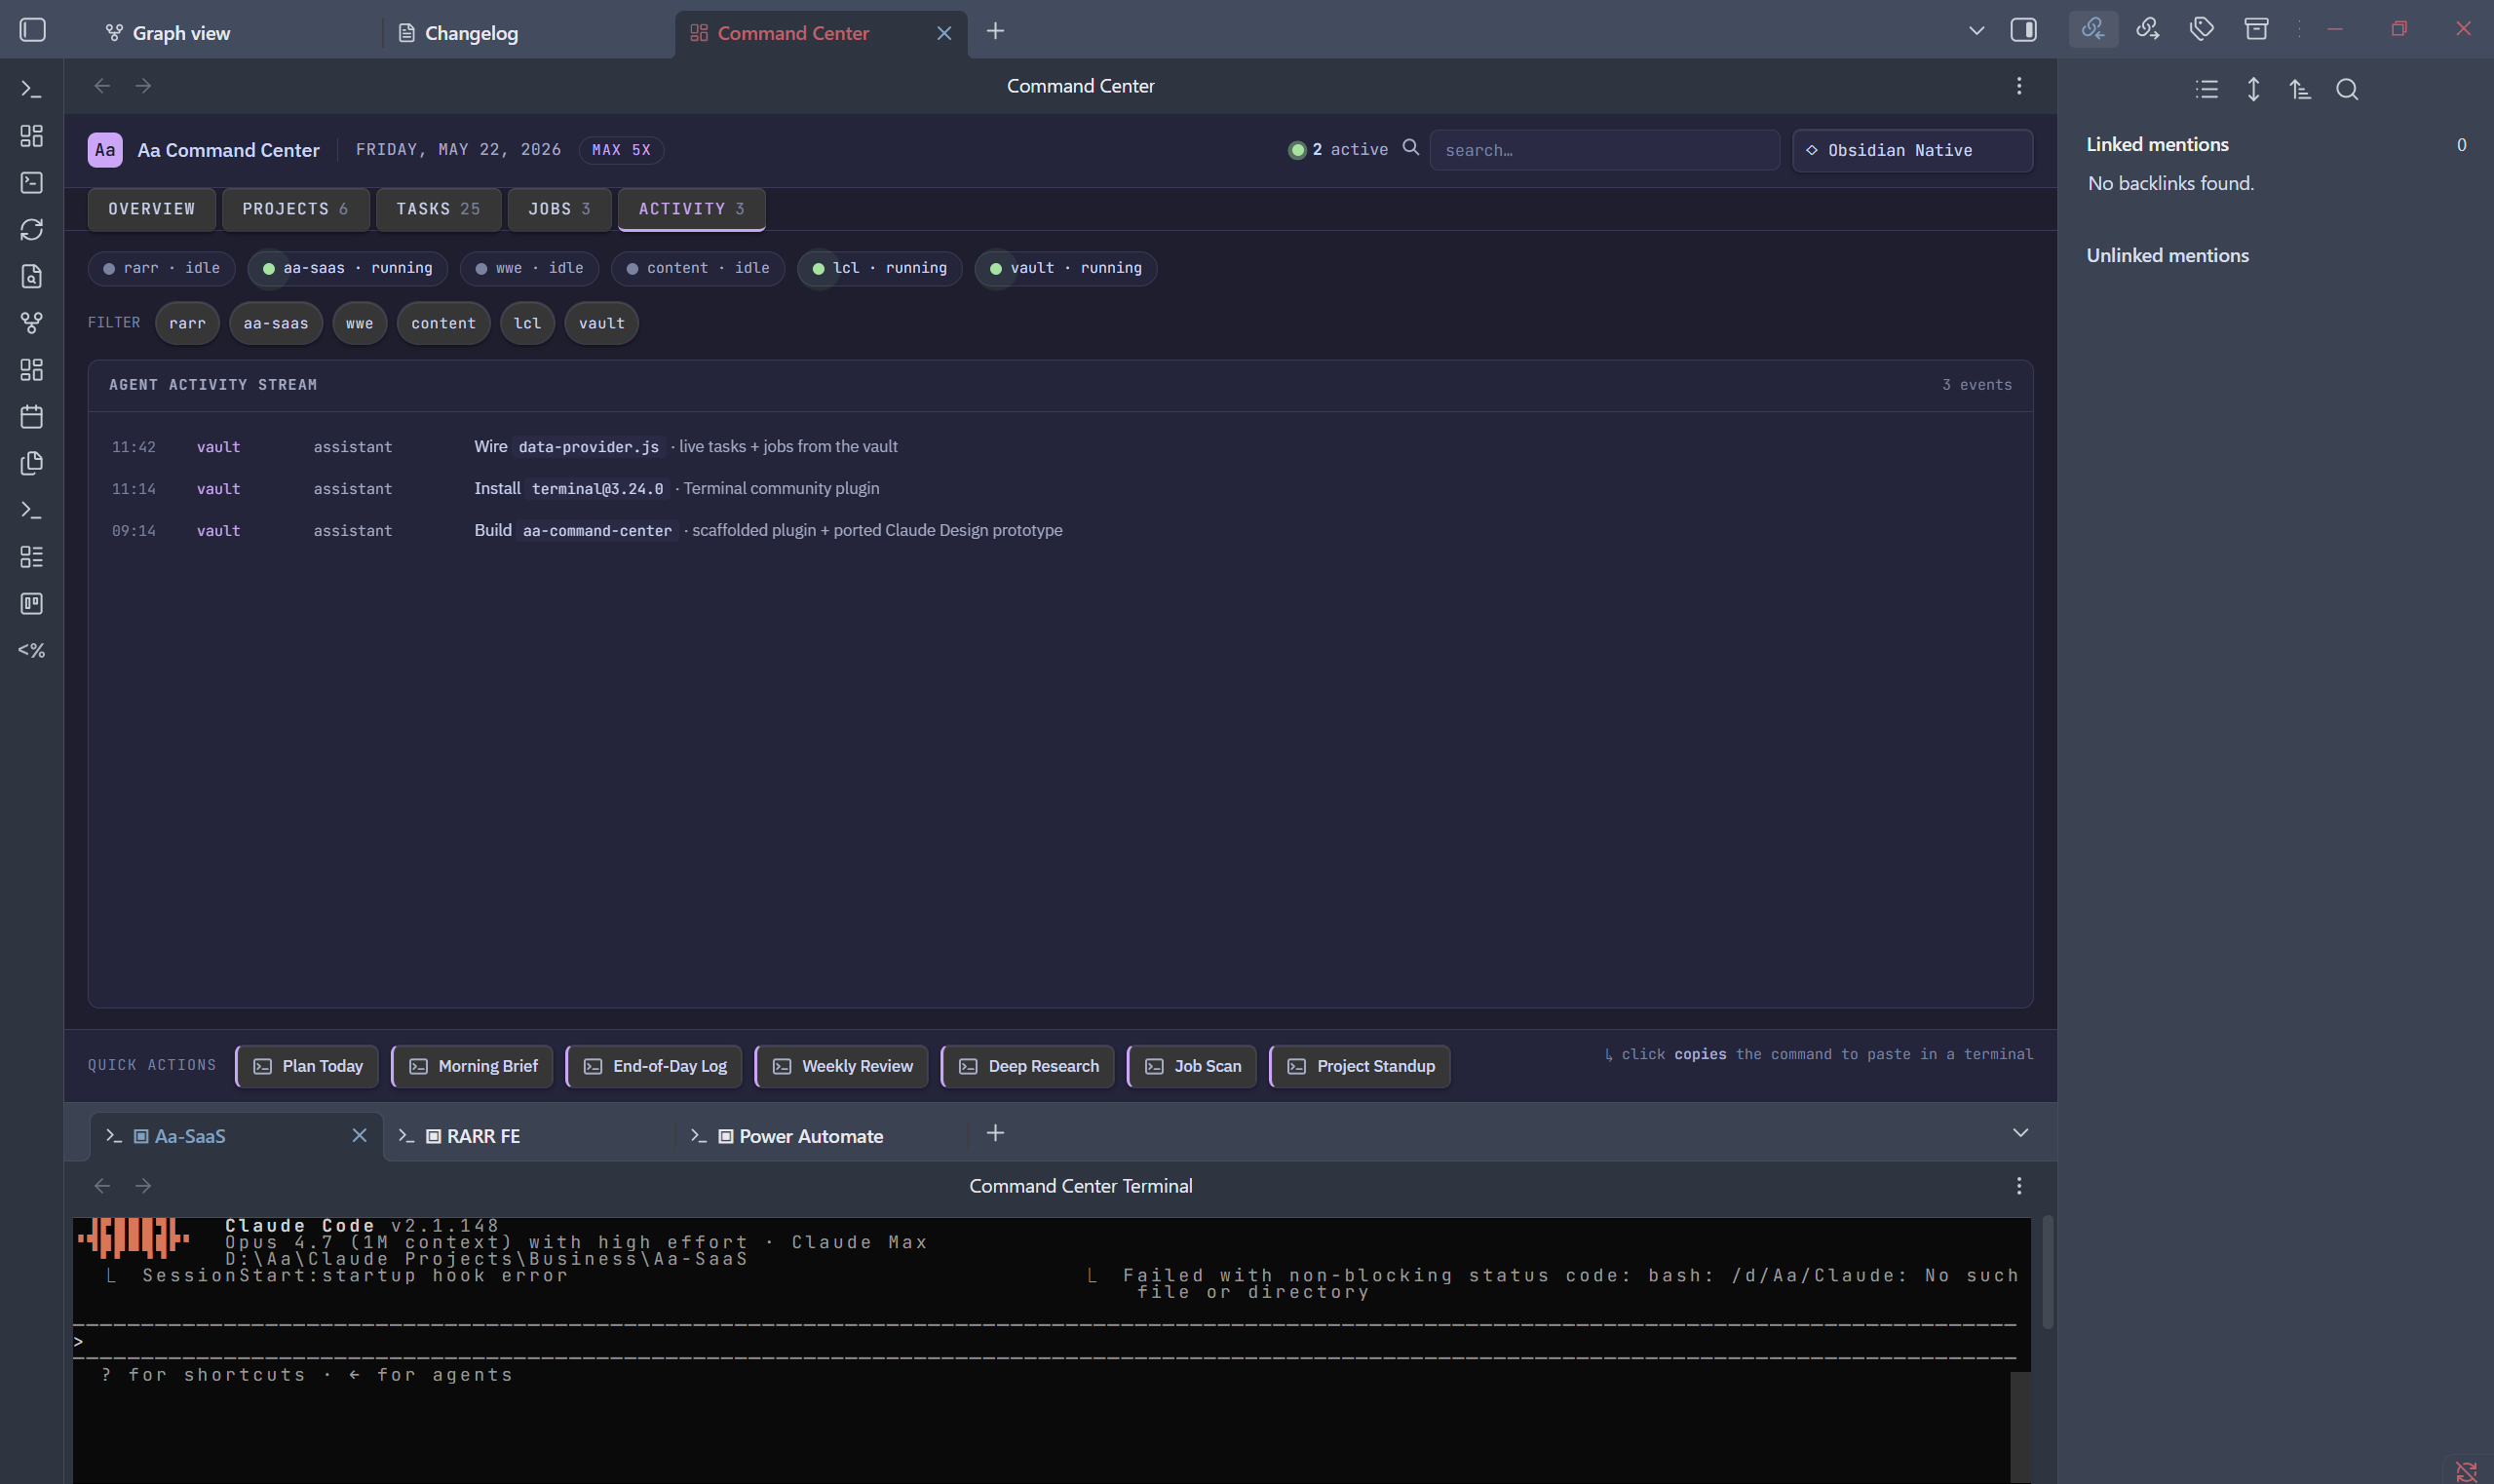This screenshot has width=2494, height=1484.
Task: Open the archive box sidebar icon
Action: click(x=2256, y=29)
